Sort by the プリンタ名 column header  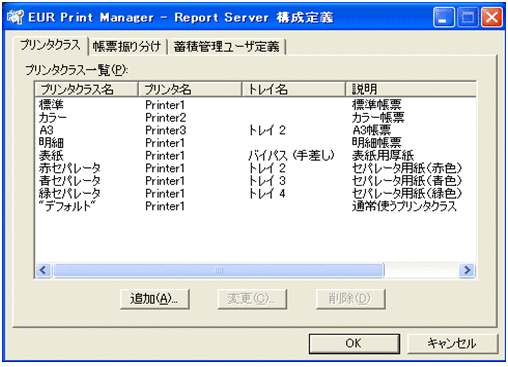pyautogui.click(x=190, y=89)
